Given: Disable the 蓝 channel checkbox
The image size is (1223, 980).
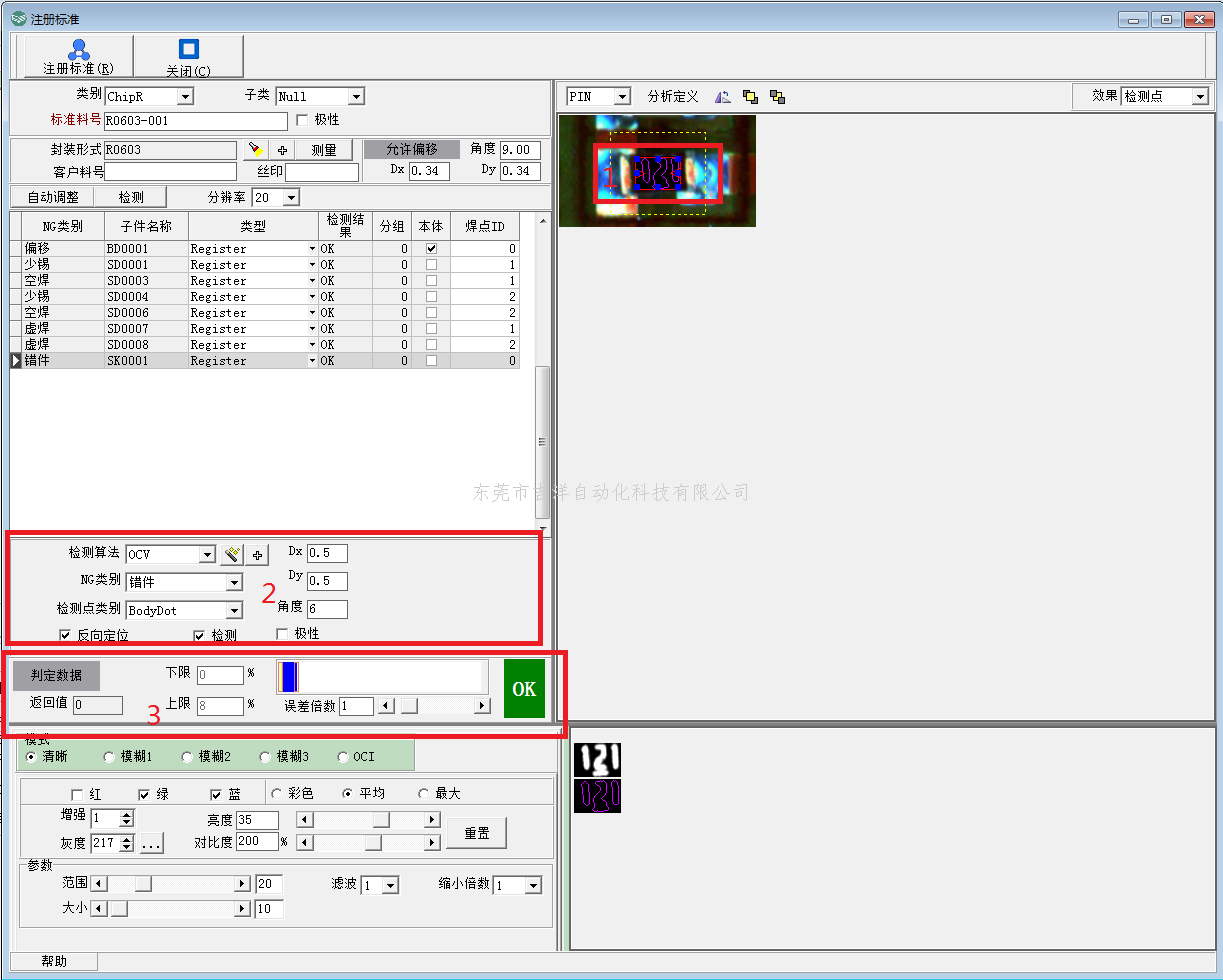Looking at the screenshot, I should (216, 794).
